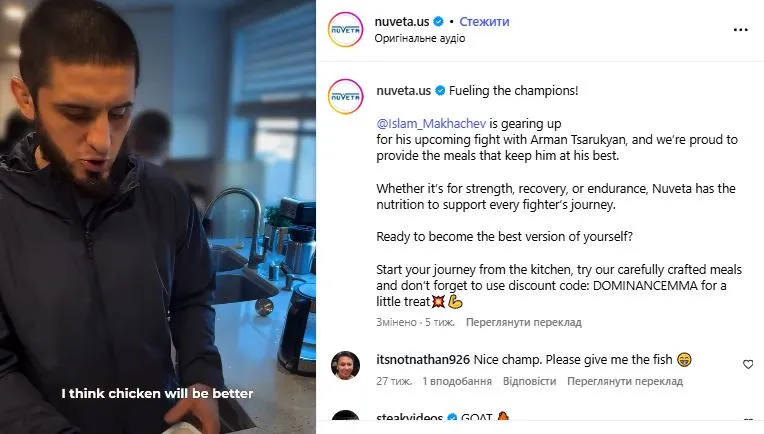Translate the itsnotnathan926 comment
Image resolution: width=764 pixels, height=434 pixels.
(625, 381)
